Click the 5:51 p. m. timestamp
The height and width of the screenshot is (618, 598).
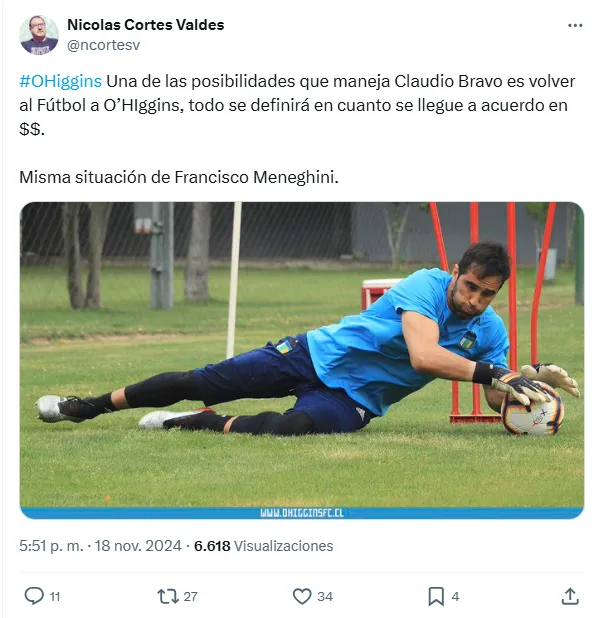[51, 546]
